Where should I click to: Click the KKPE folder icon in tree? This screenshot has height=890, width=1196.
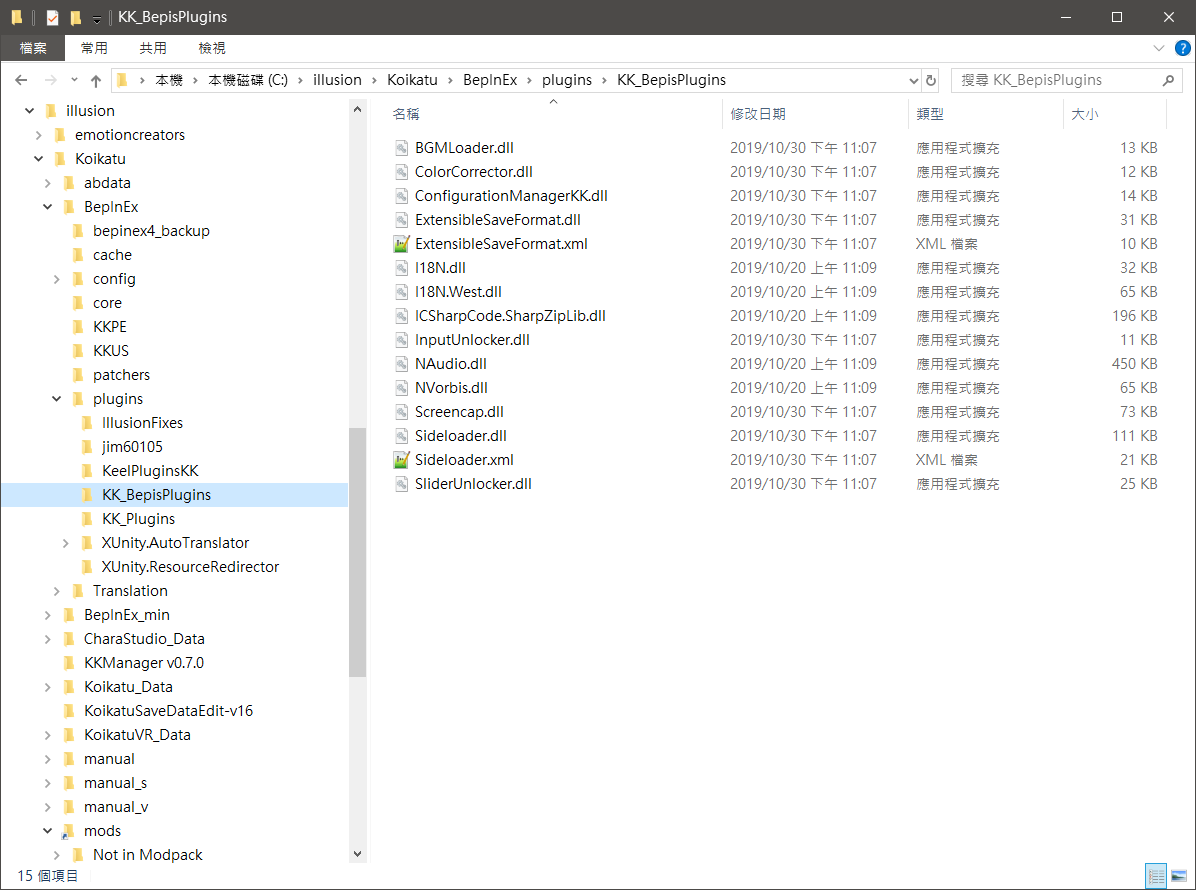(78, 327)
